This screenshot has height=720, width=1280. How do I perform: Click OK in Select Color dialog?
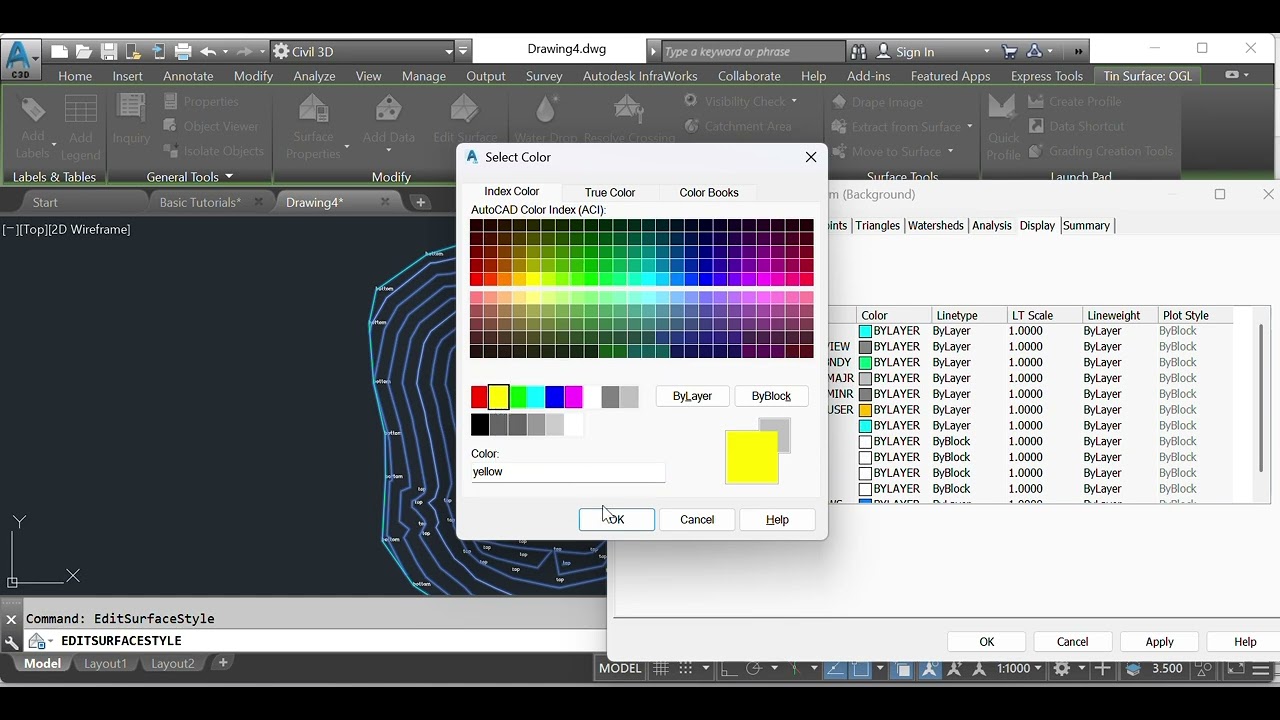pyautogui.click(x=617, y=520)
